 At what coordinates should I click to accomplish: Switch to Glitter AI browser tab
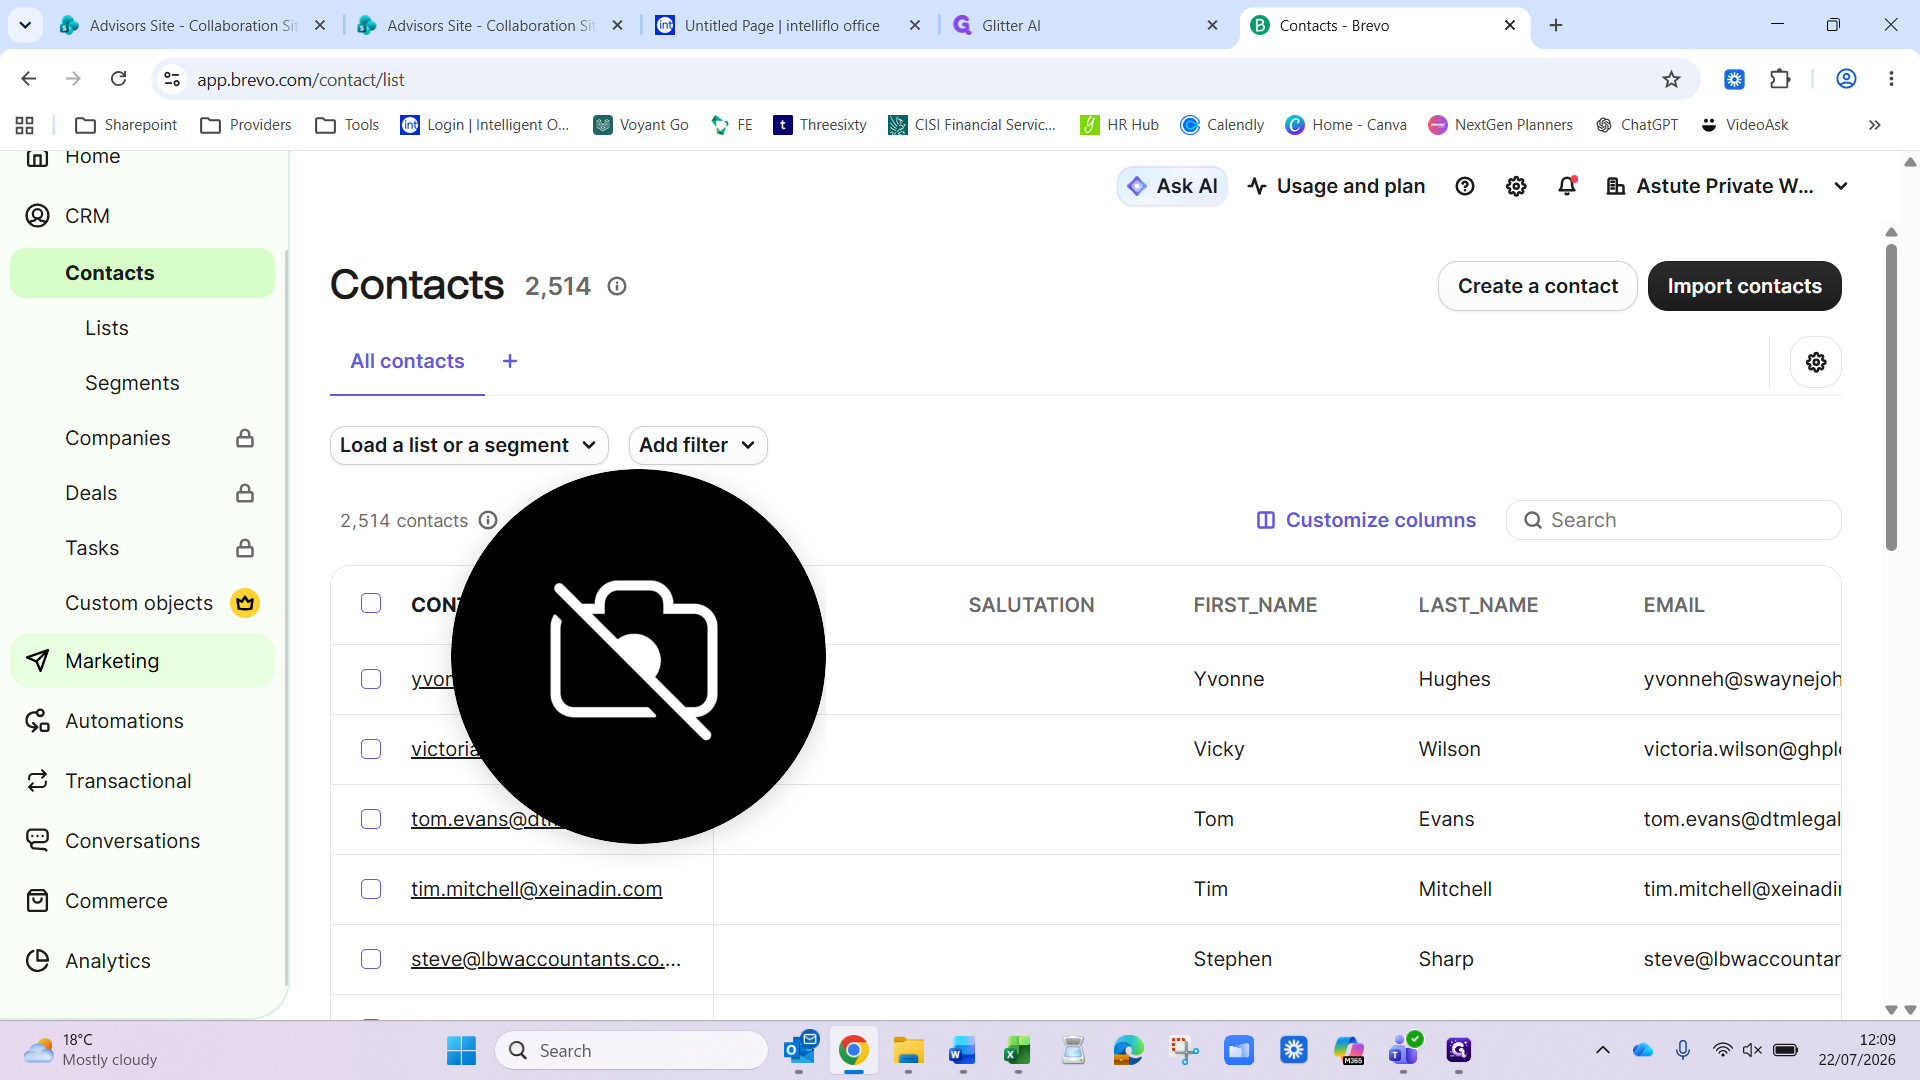[1087, 25]
